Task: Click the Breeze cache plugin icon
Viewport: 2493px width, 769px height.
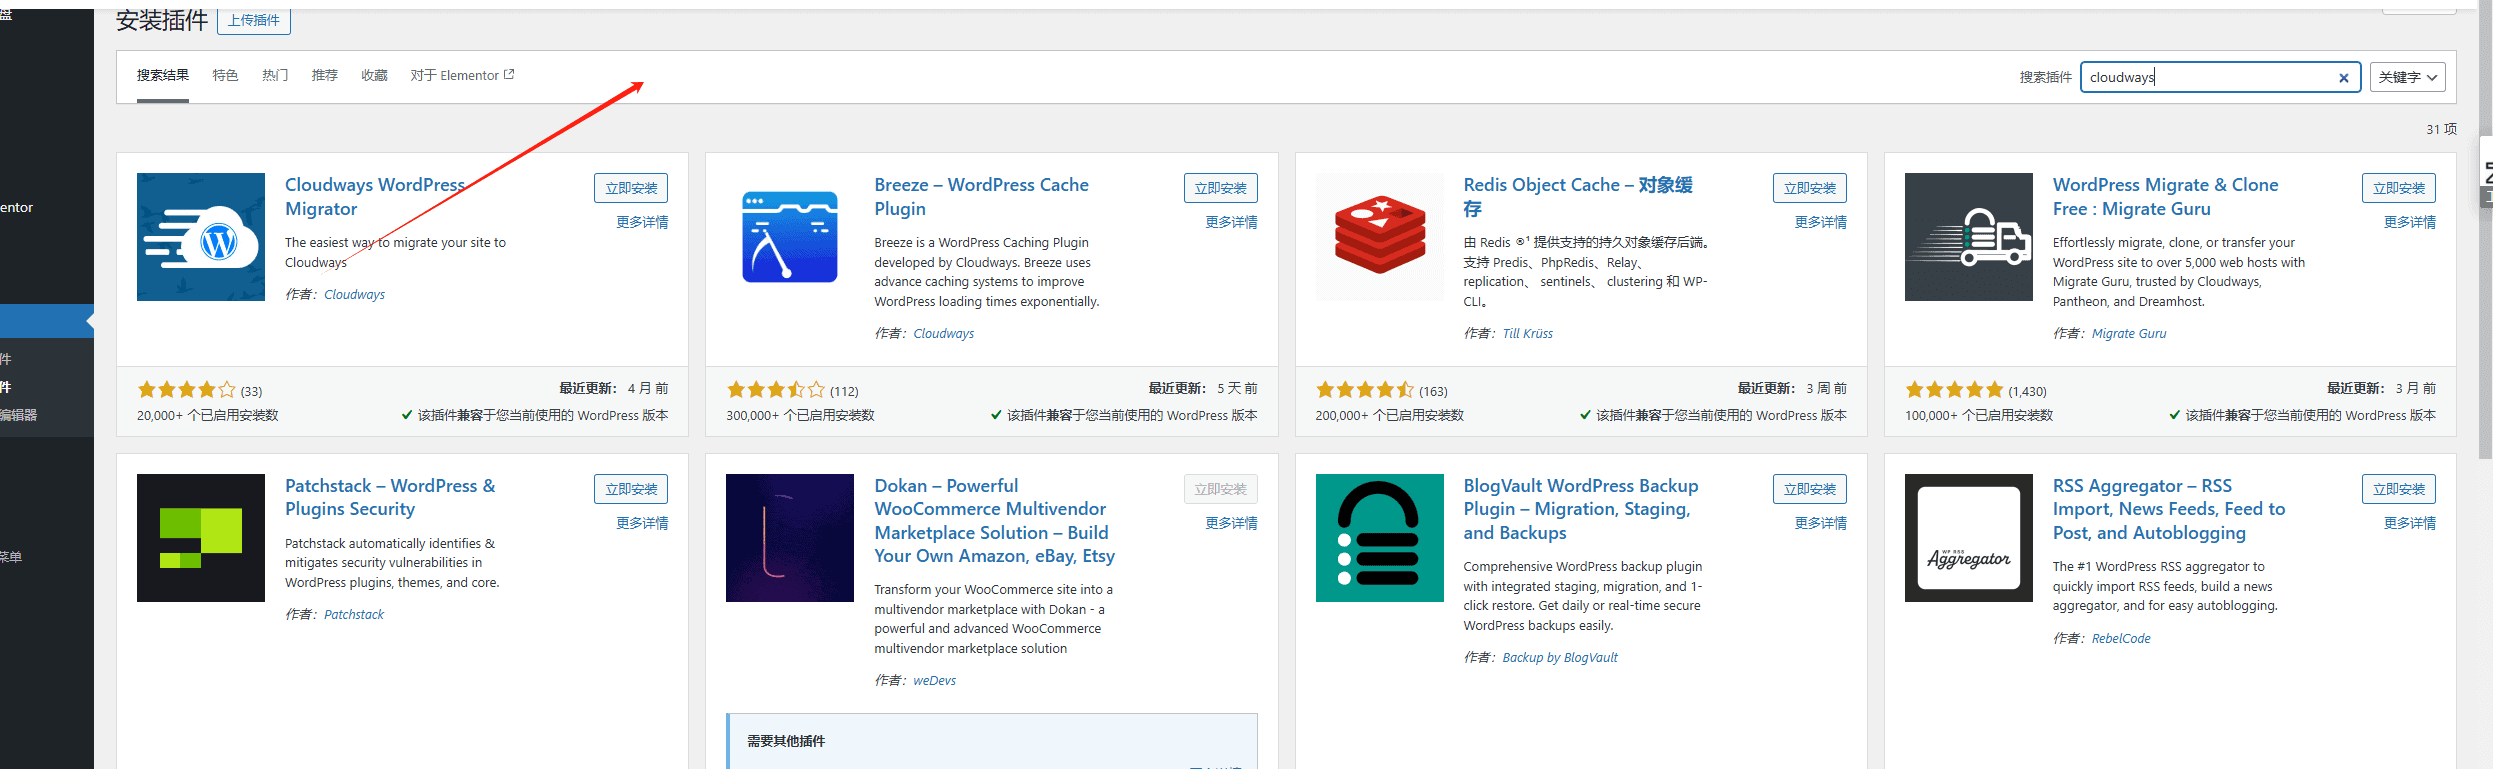Action: click(x=790, y=237)
